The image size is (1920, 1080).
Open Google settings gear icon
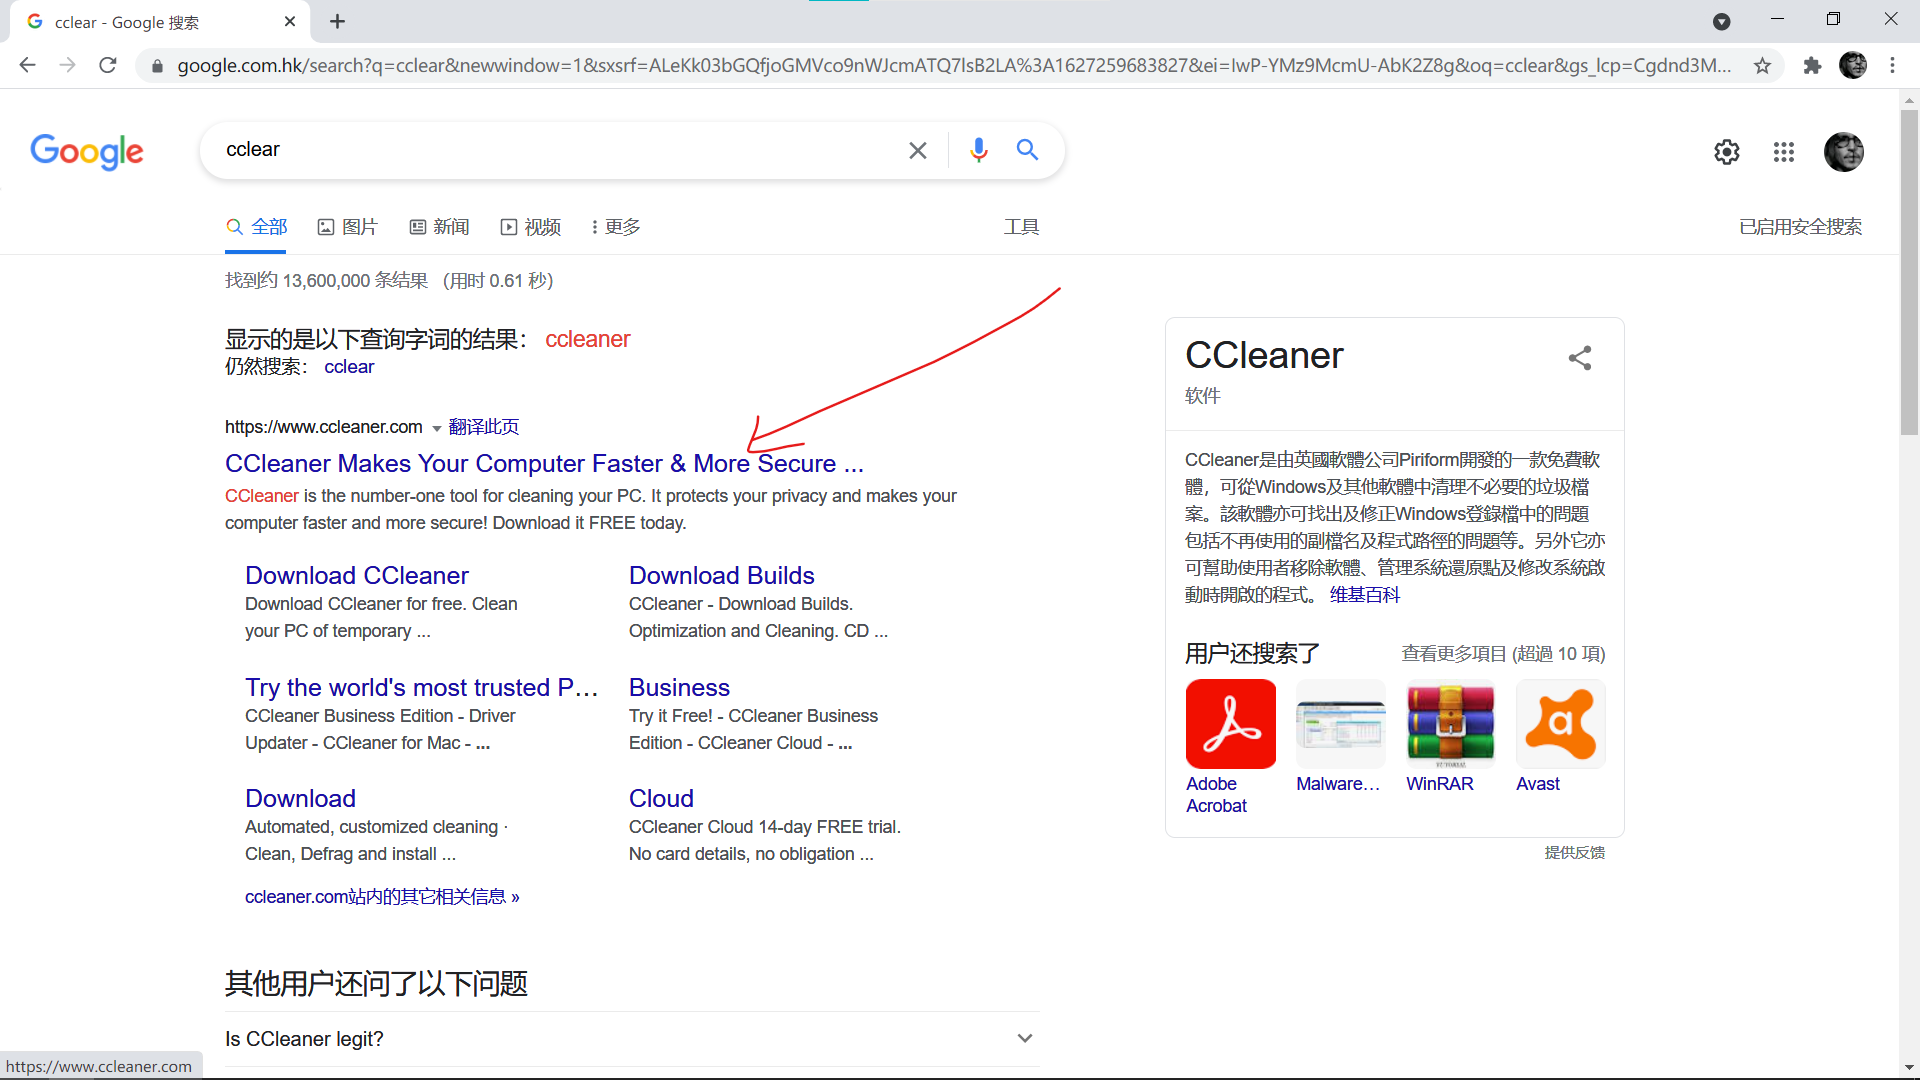(1727, 152)
